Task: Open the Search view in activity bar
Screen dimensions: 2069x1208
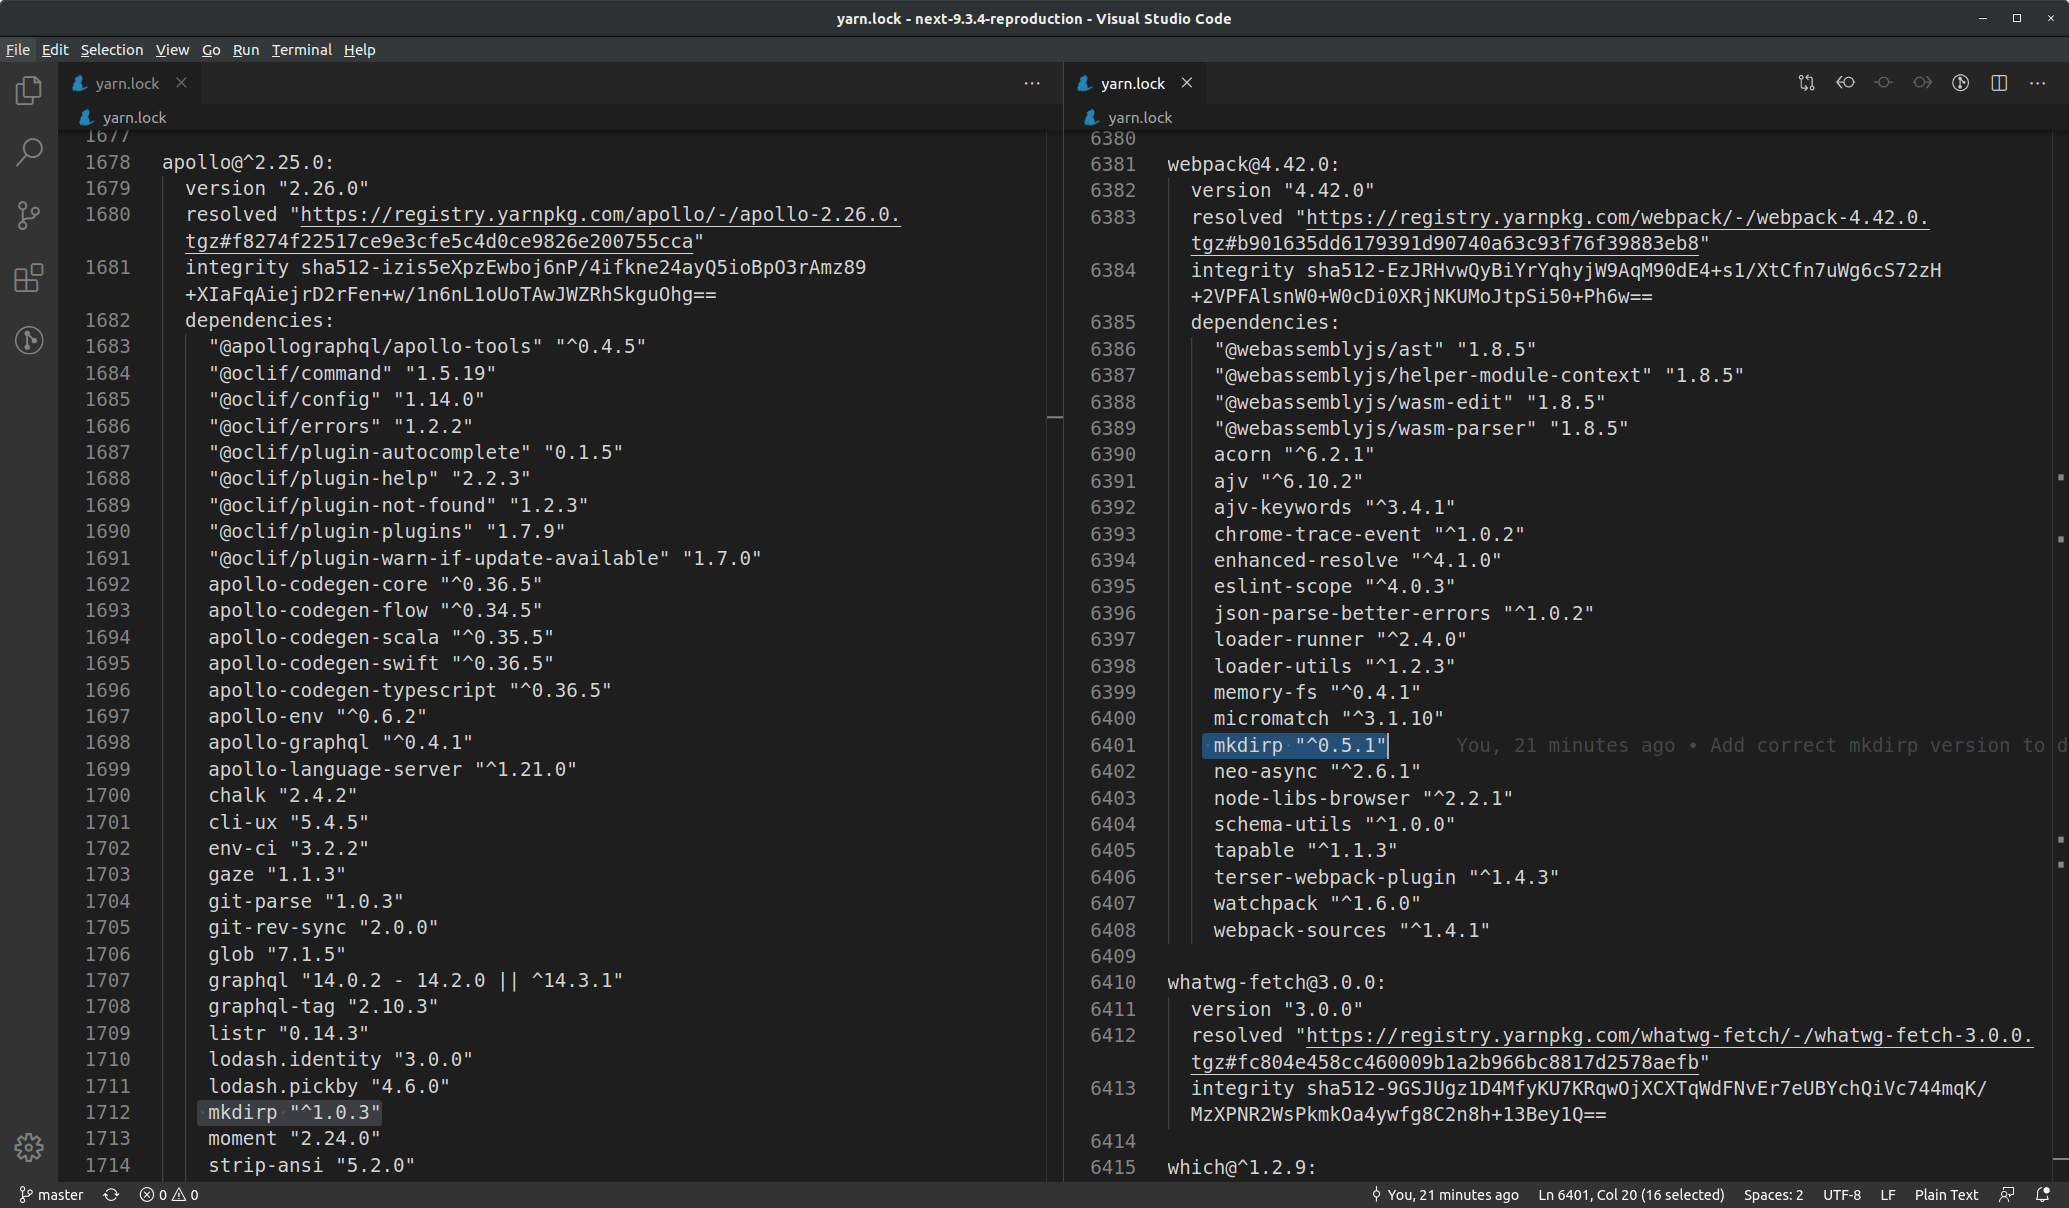Action: (29, 153)
